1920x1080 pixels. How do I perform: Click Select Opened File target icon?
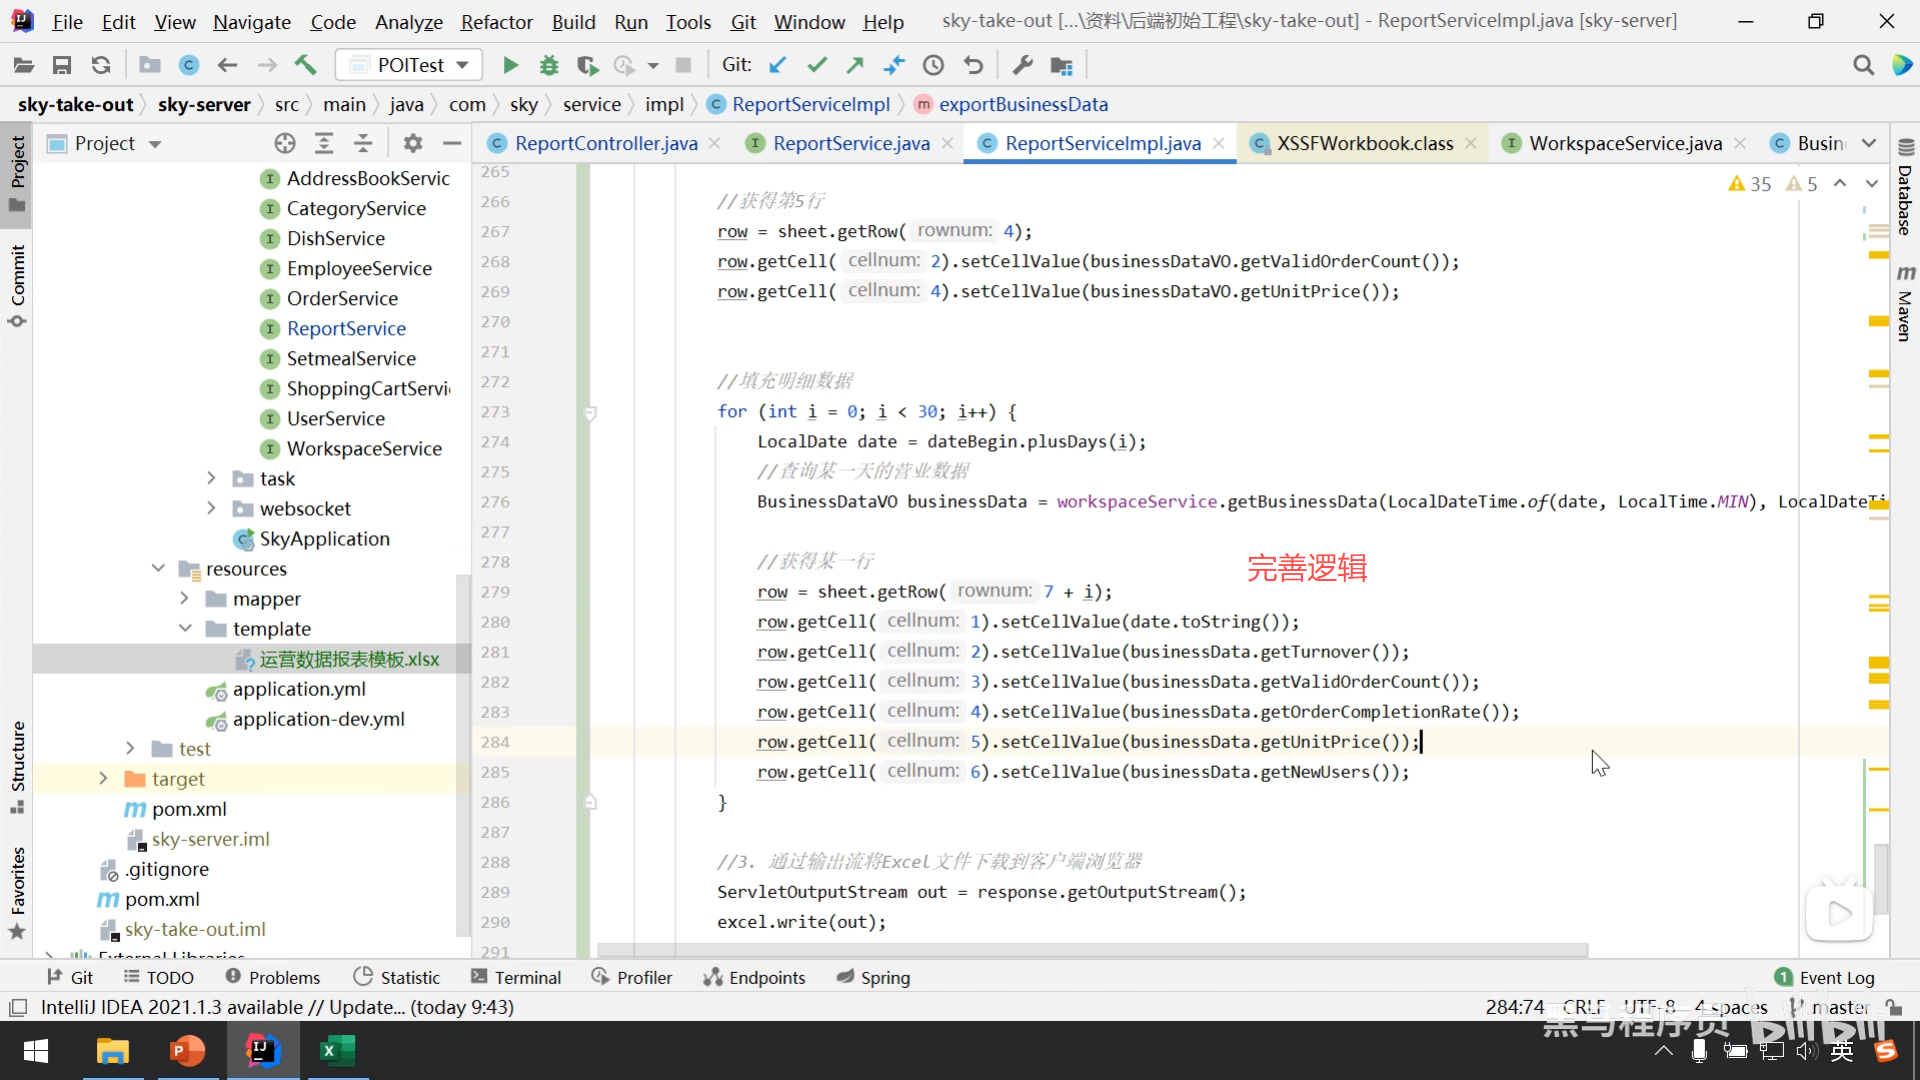[285, 143]
